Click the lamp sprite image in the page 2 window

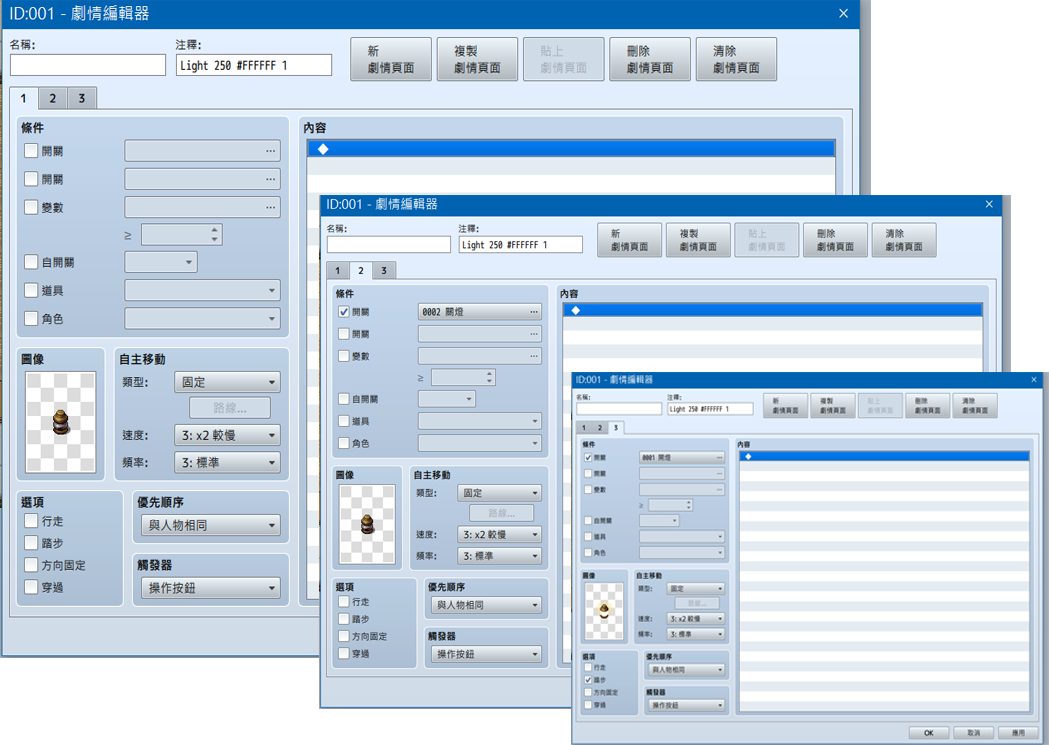click(x=367, y=524)
